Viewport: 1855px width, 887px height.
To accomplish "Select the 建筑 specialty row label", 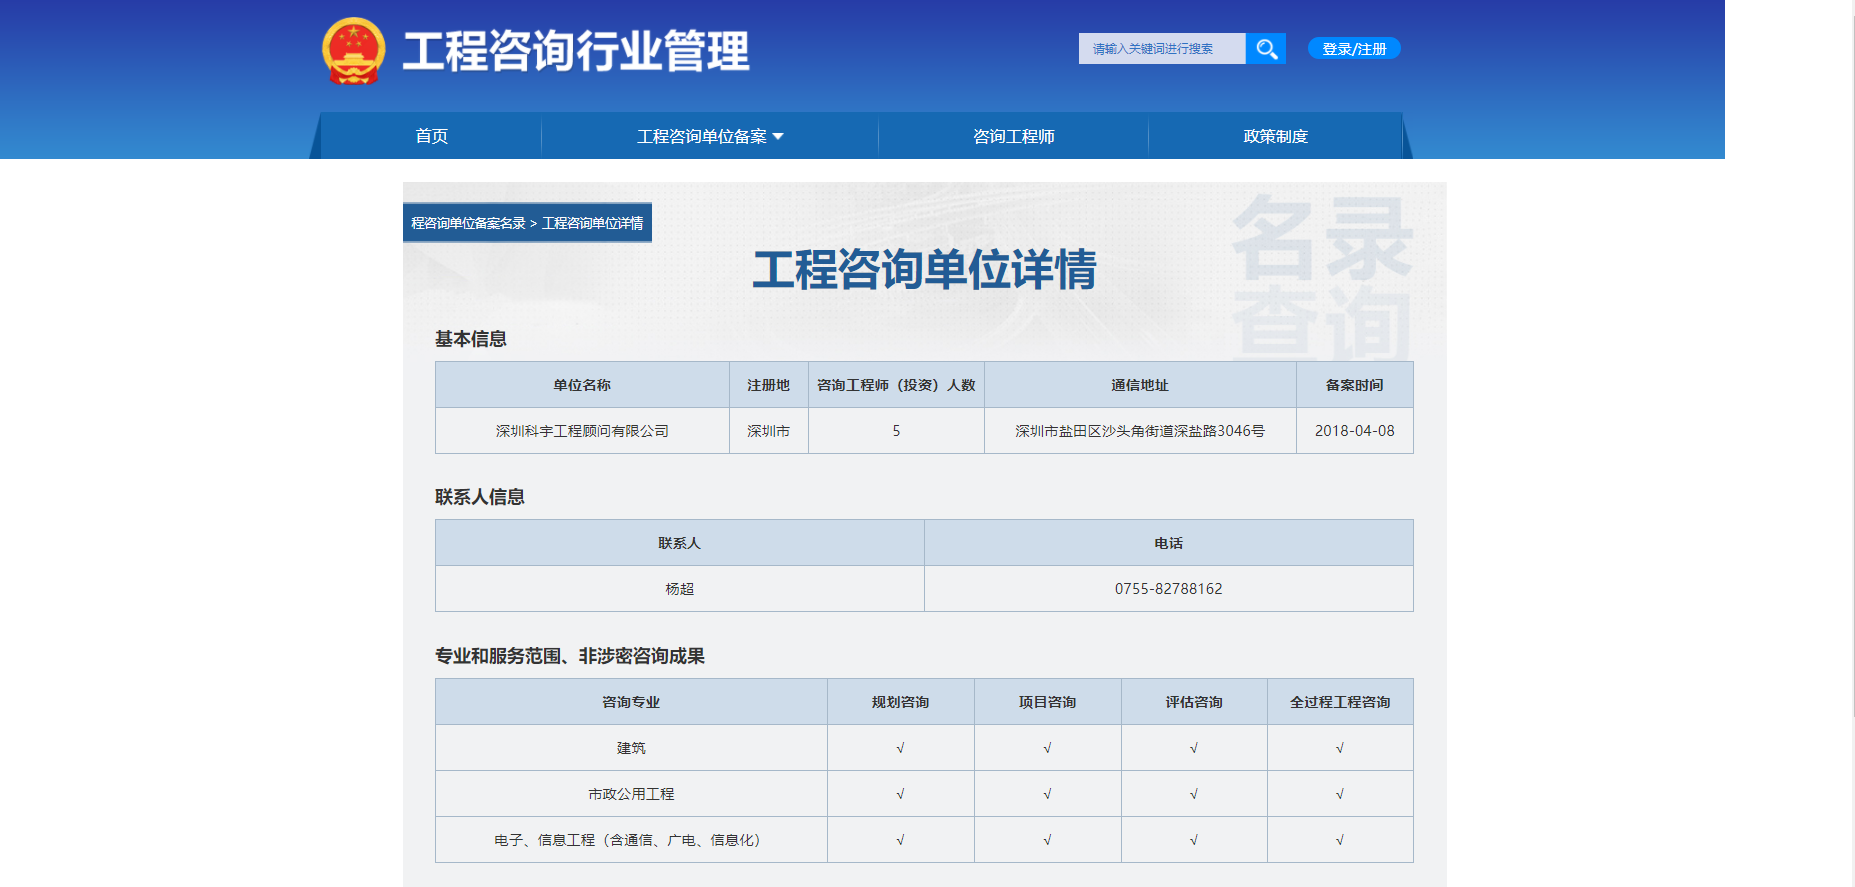I will point(631,748).
